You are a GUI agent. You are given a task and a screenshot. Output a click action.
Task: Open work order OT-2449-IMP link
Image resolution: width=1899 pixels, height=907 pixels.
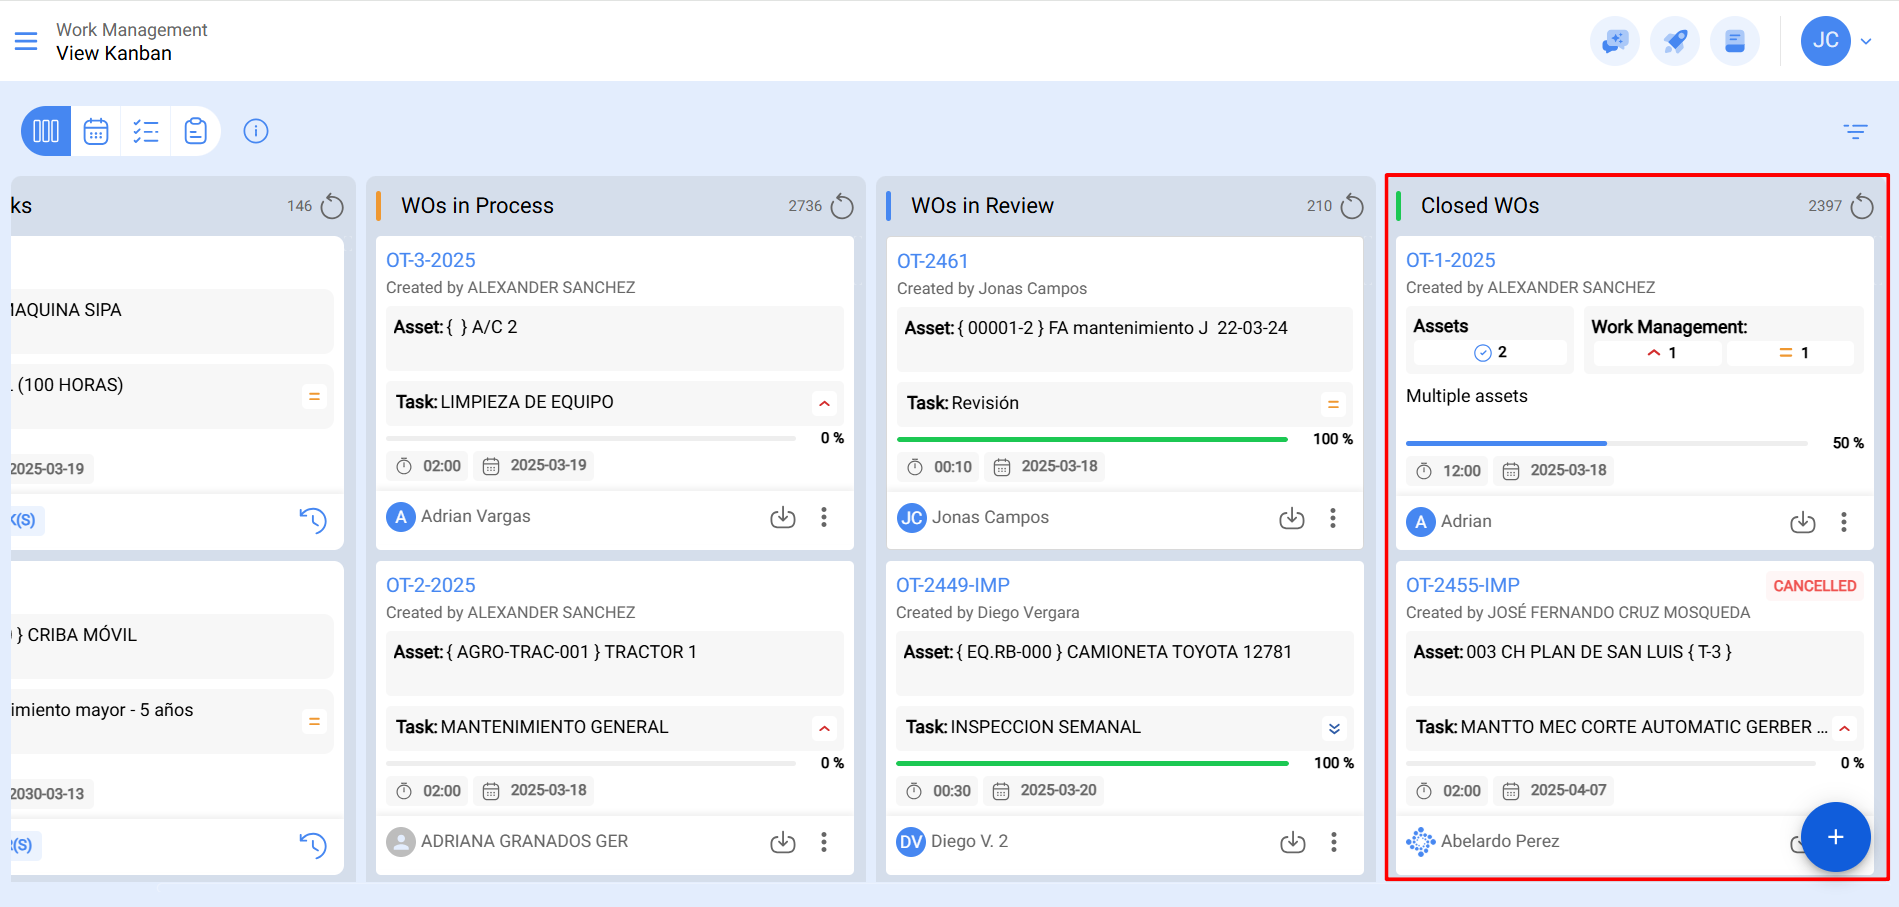(x=953, y=585)
